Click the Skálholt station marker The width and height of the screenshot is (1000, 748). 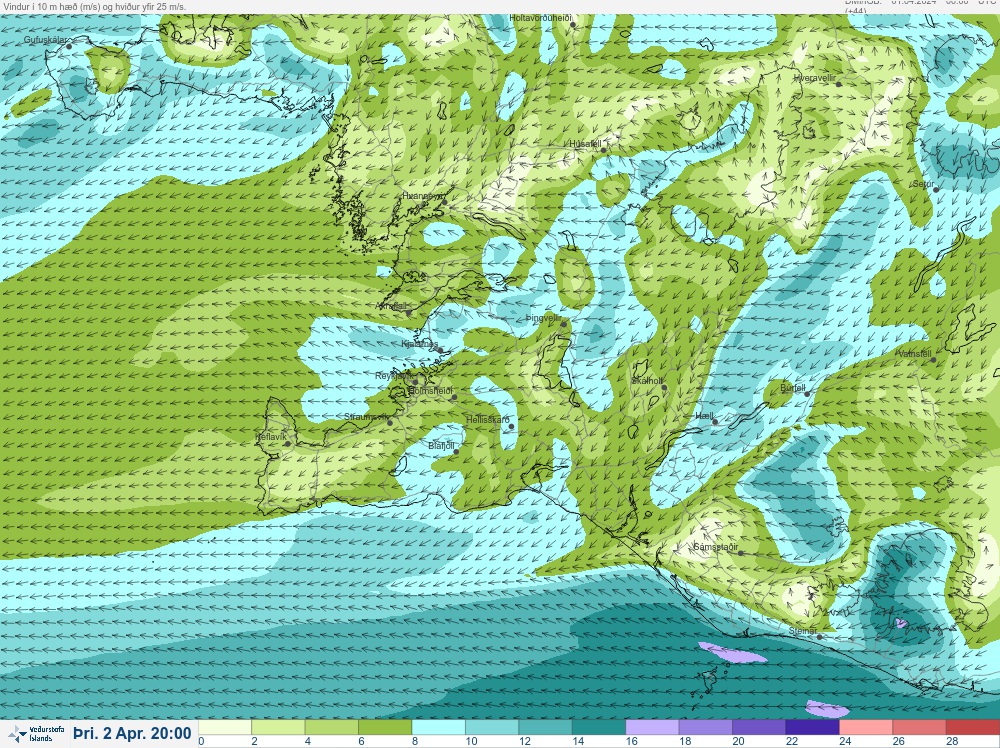tap(665, 388)
